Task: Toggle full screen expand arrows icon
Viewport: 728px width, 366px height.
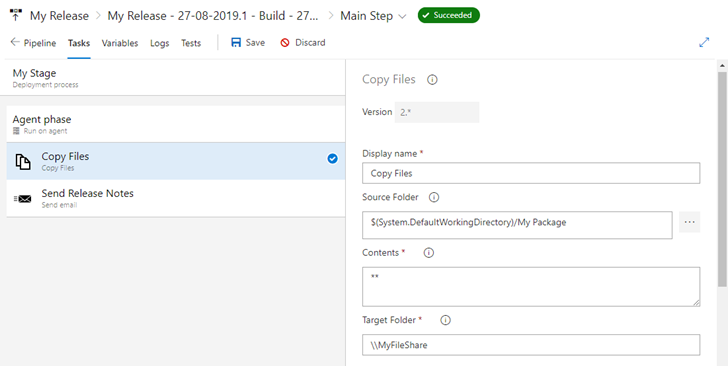Action: (x=704, y=42)
